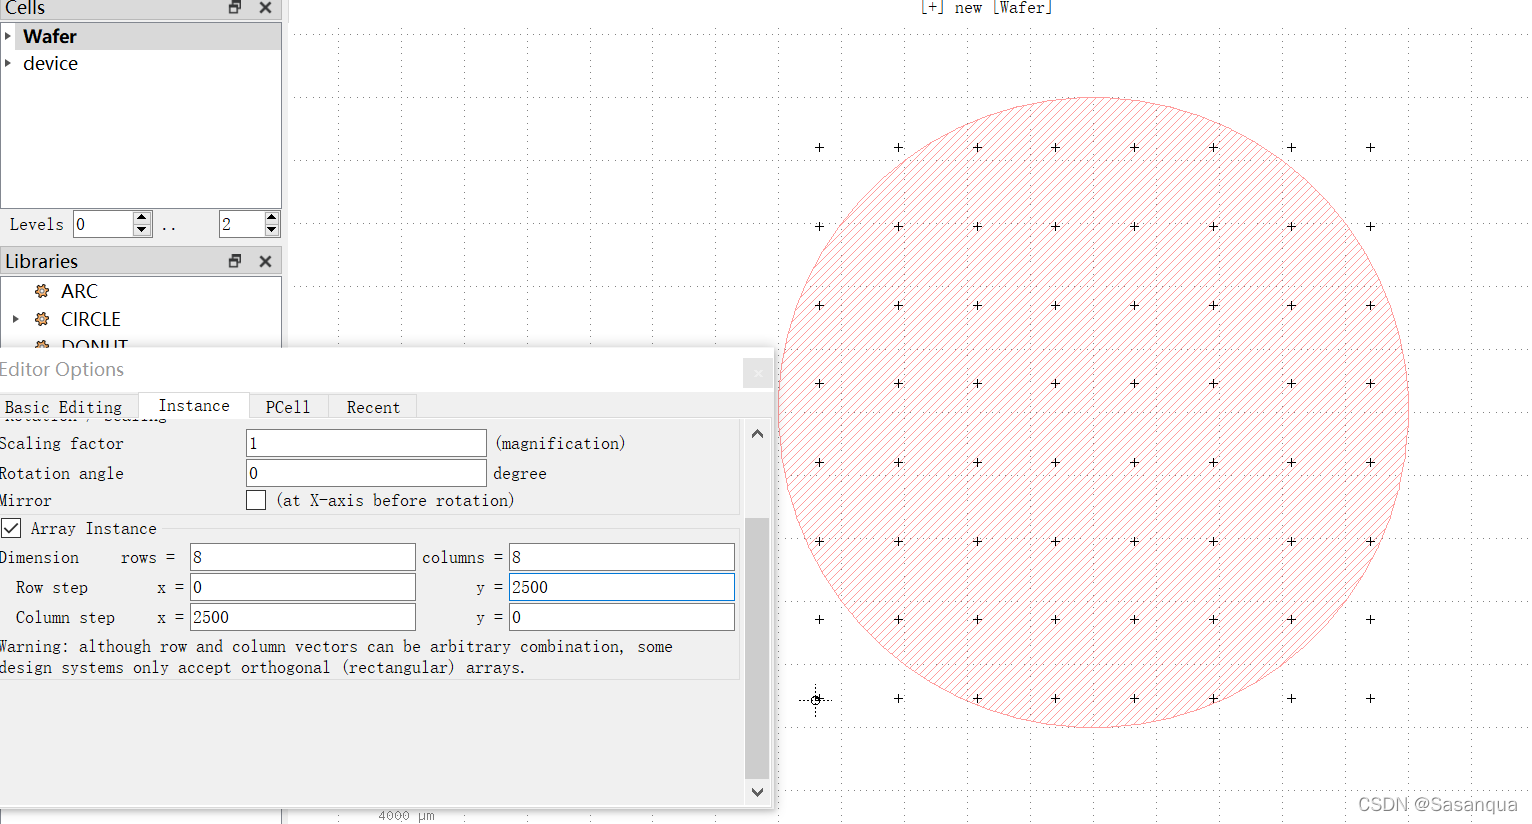Close the Libraries panel
This screenshot has height=824, width=1532.
(264, 260)
